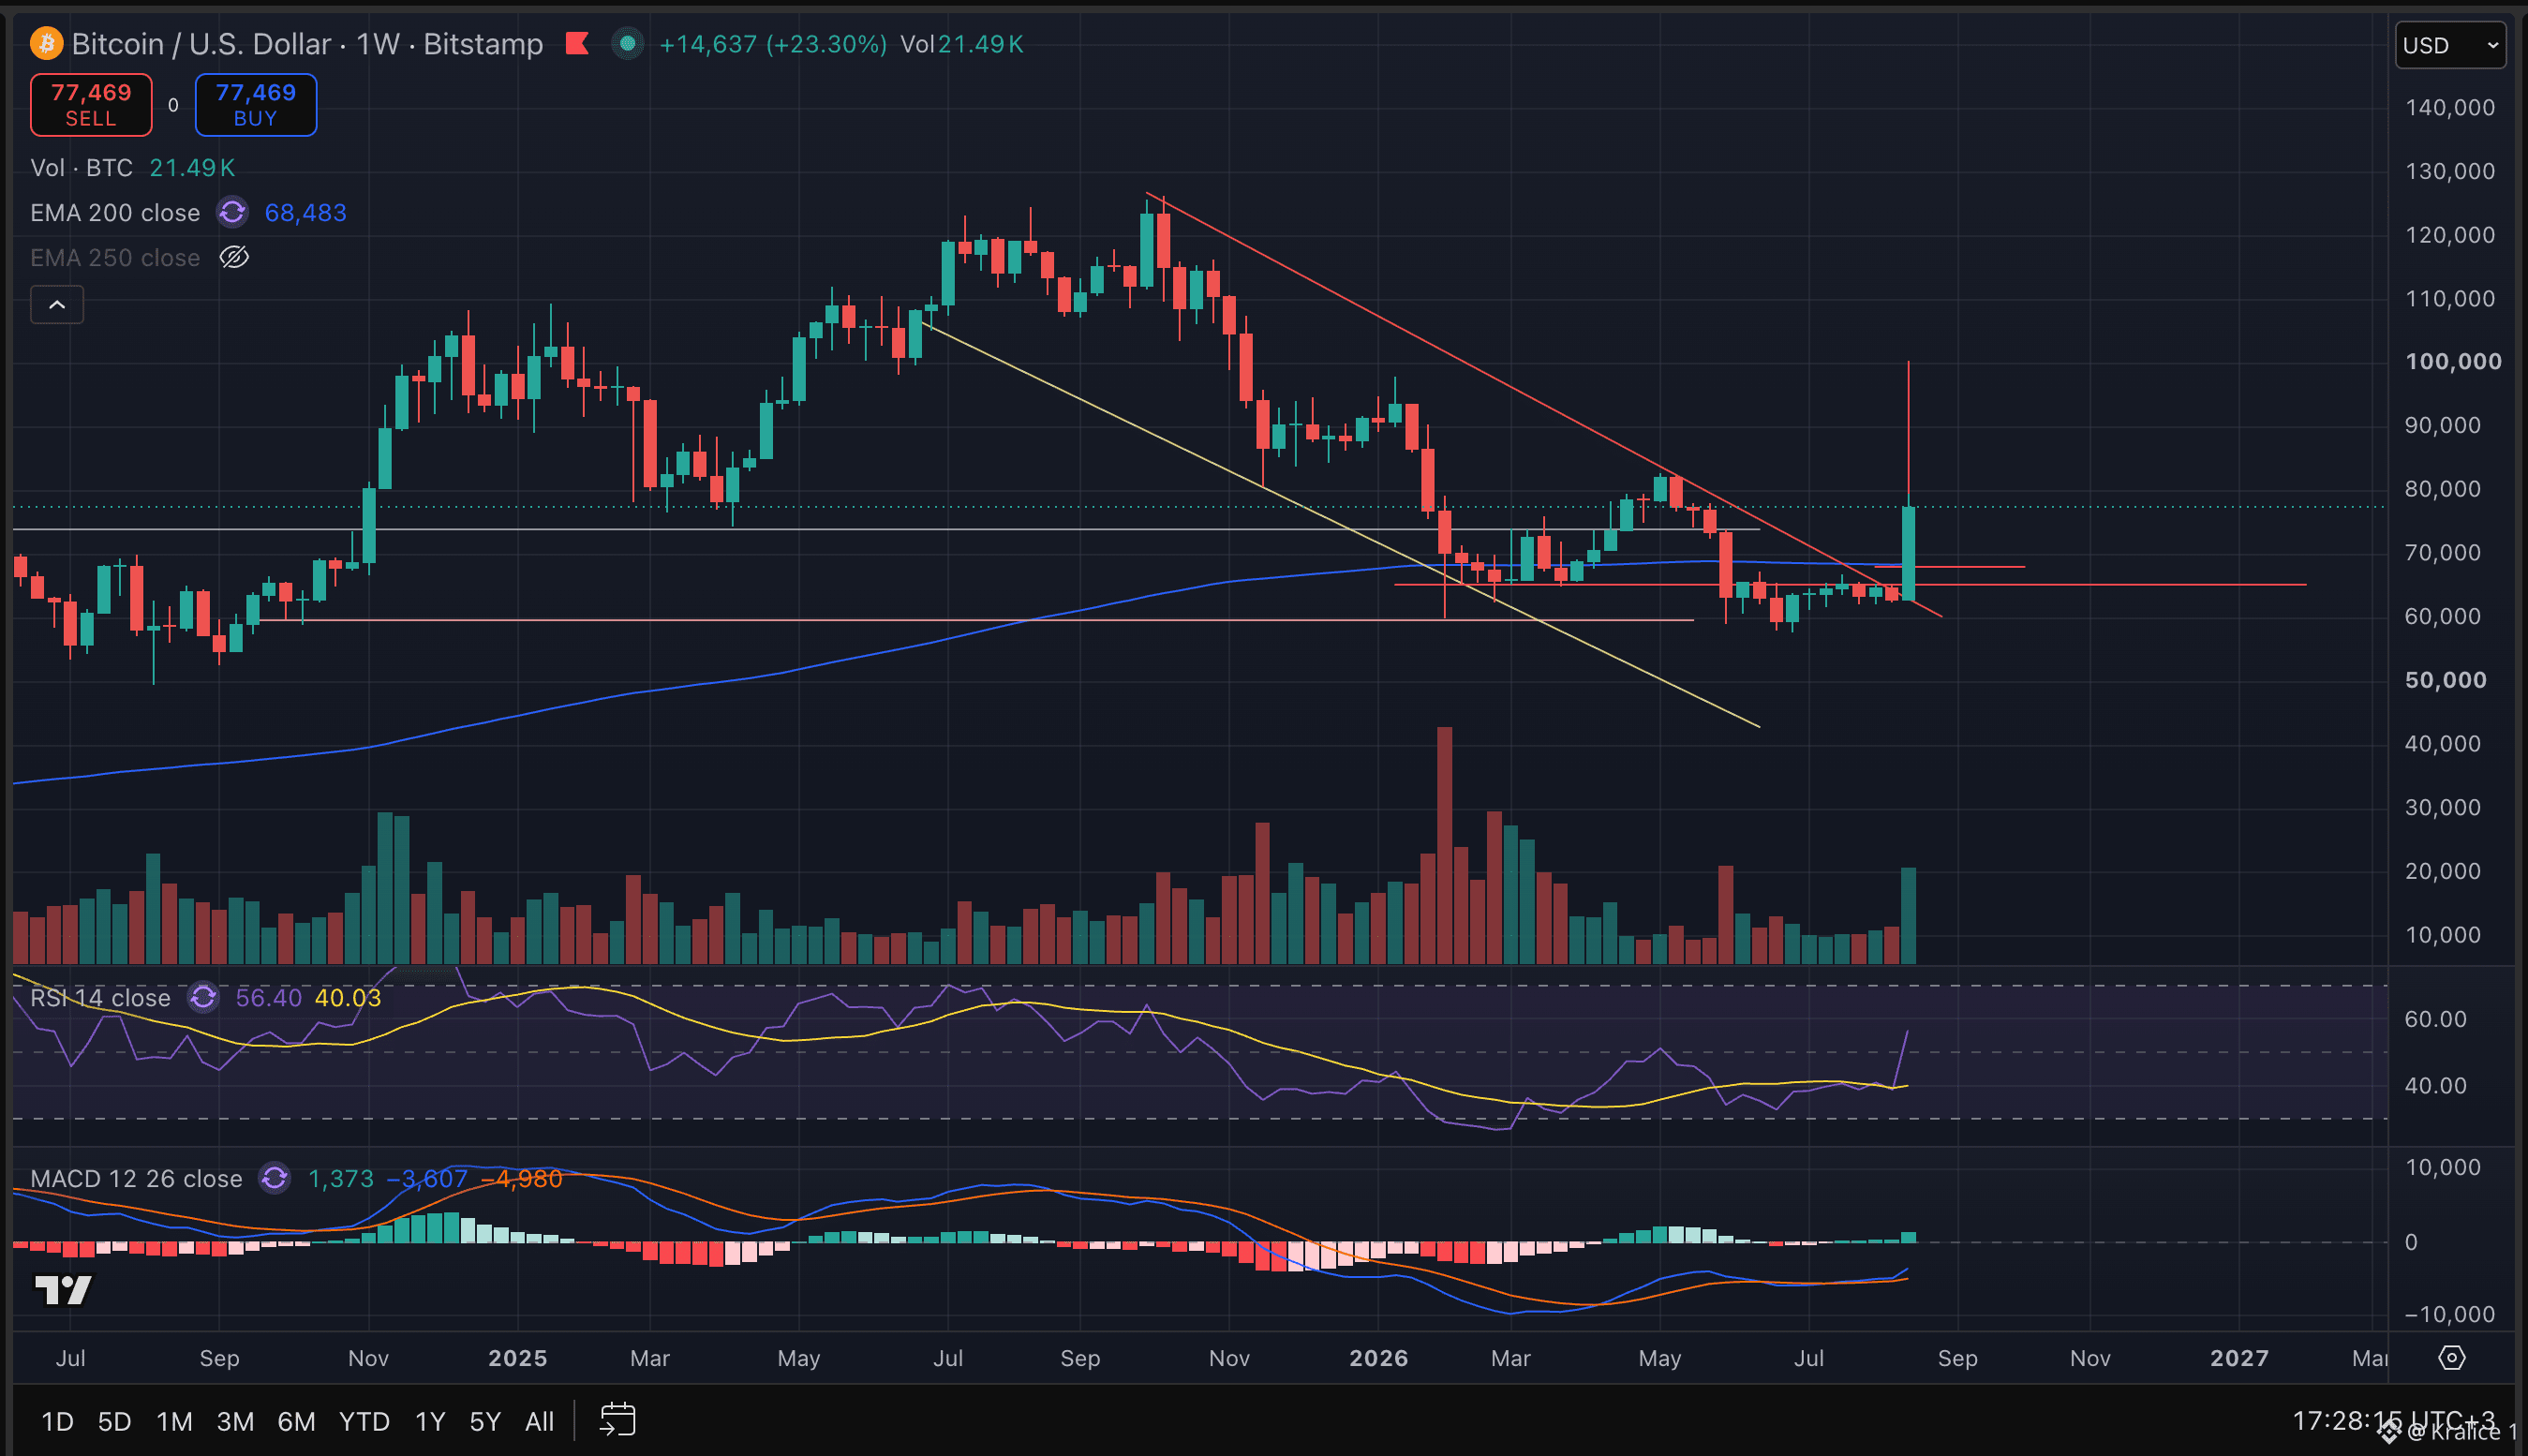Click the TradingView logo in the MACD pane
This screenshot has width=2528, height=1456.
tap(63, 1289)
